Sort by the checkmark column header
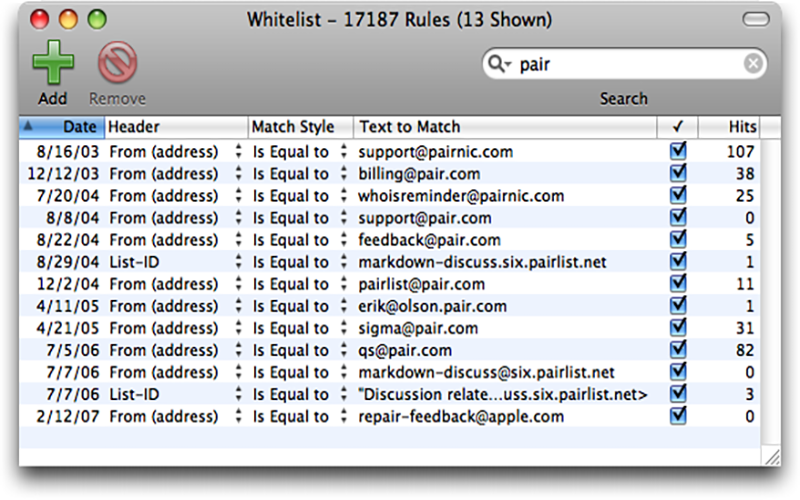Image resolution: width=800 pixels, height=500 pixels. coord(678,127)
